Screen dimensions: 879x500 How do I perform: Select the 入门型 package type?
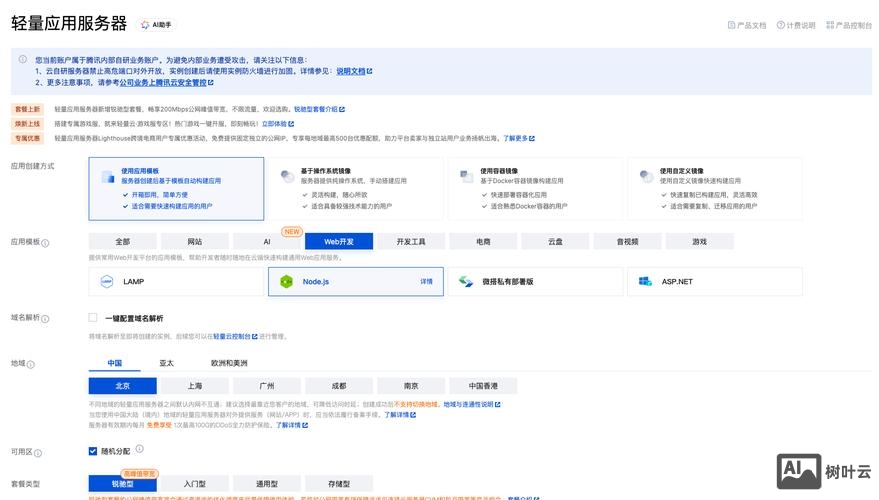(195, 483)
